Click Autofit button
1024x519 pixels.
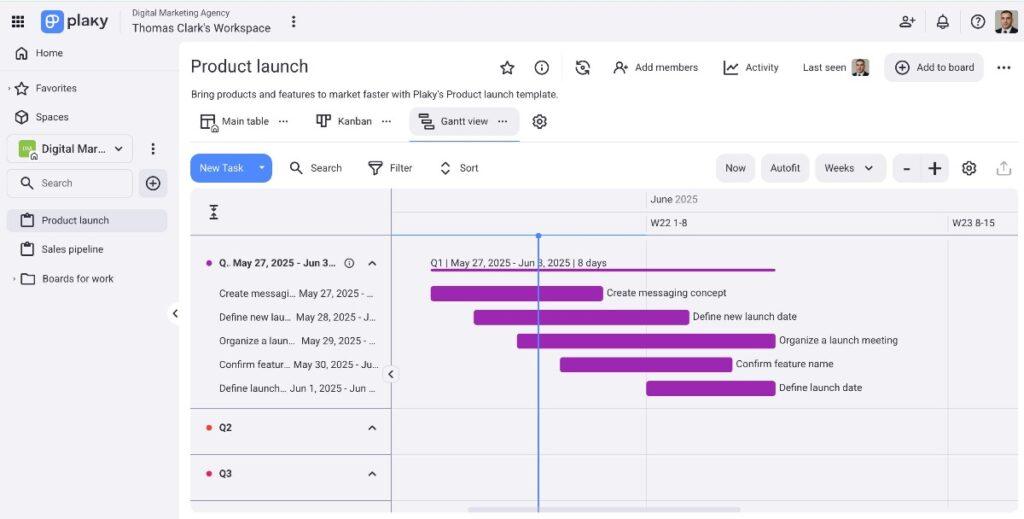tap(785, 168)
